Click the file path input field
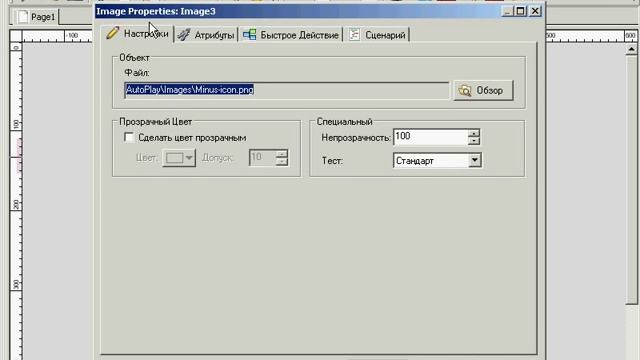The height and width of the screenshot is (360, 640). click(x=287, y=90)
